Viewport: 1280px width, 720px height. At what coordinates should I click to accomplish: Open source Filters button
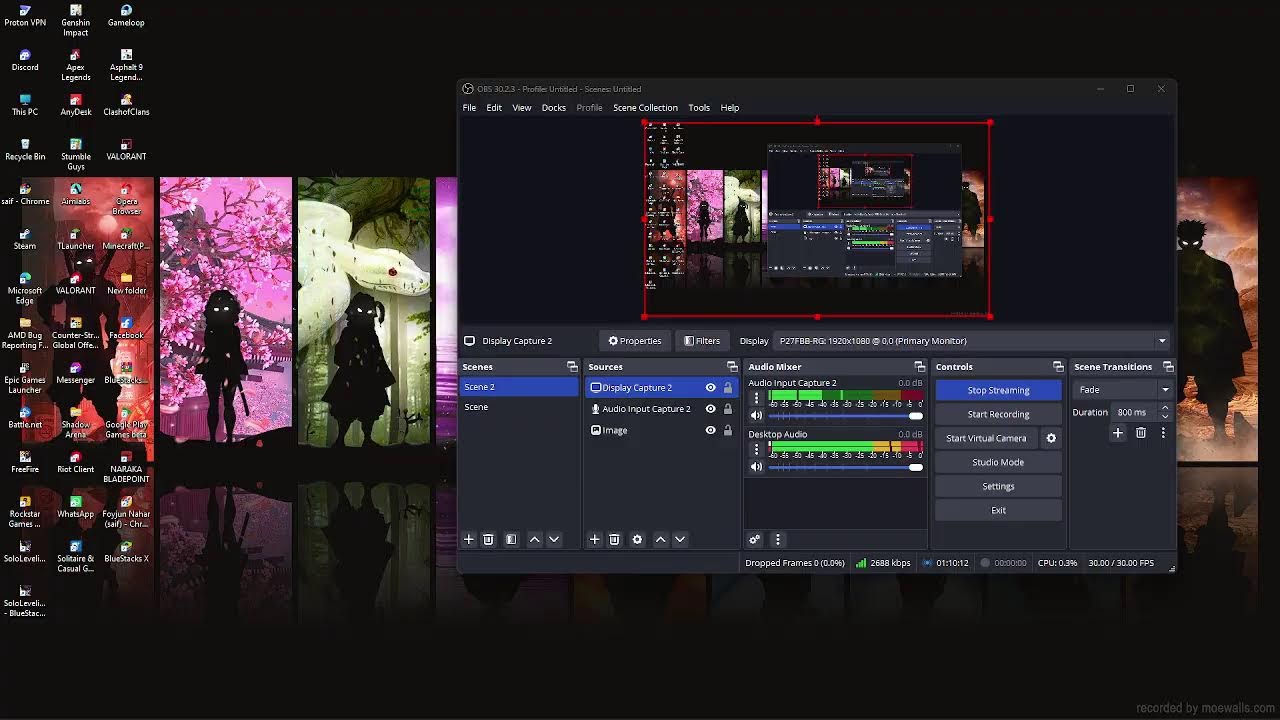click(702, 341)
